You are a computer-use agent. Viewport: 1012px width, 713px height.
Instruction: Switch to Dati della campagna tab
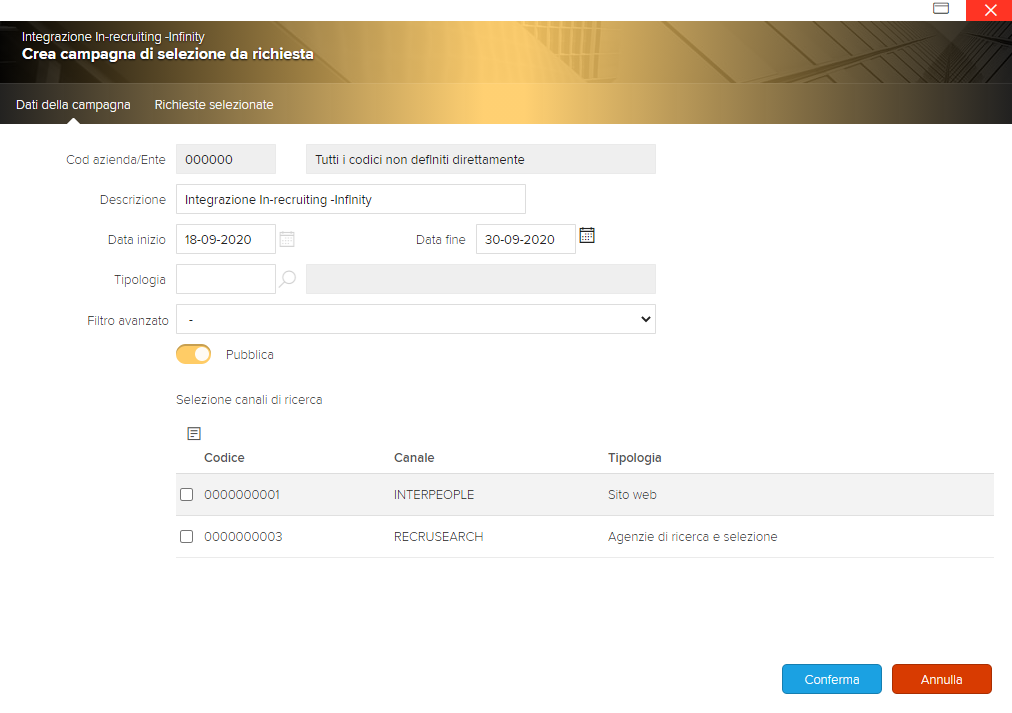73,105
